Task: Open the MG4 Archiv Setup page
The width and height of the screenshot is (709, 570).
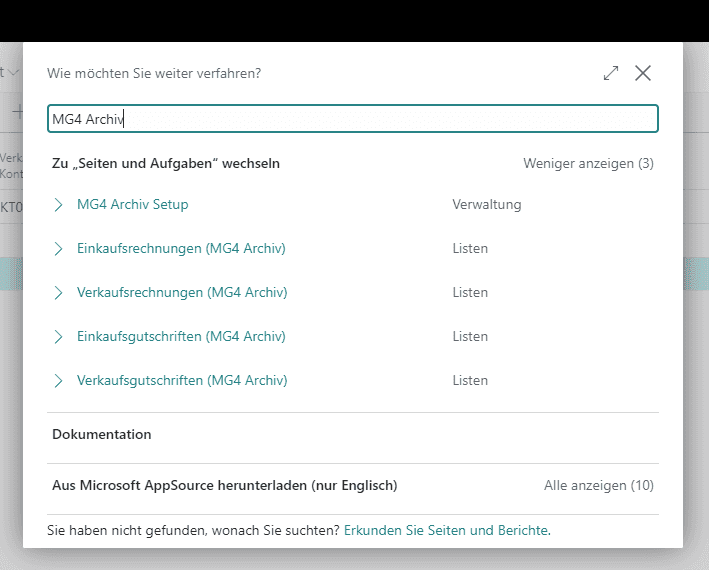Action: [x=132, y=205]
